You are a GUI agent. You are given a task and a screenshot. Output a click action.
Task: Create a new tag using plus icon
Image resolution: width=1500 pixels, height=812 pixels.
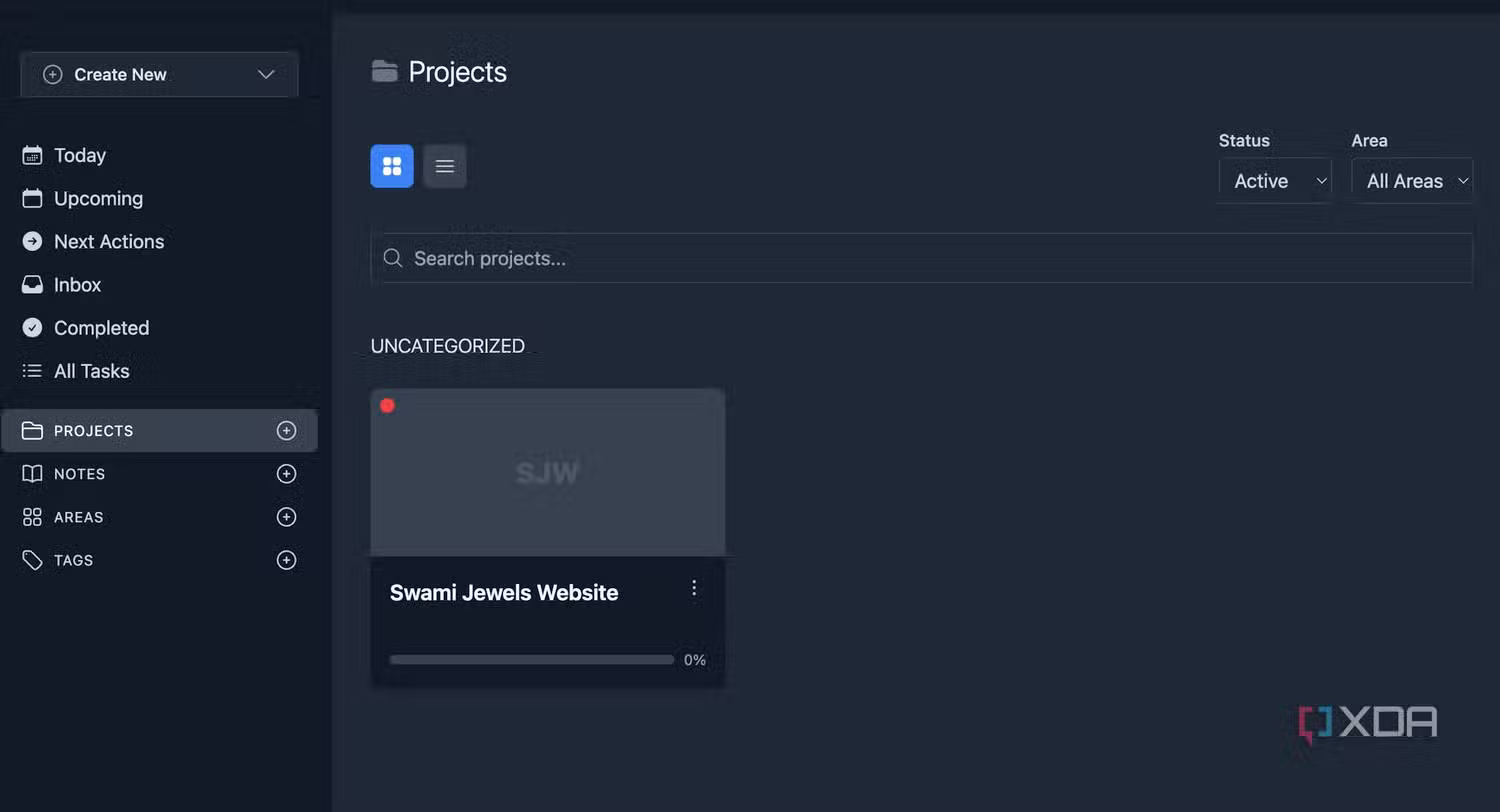[x=286, y=560]
